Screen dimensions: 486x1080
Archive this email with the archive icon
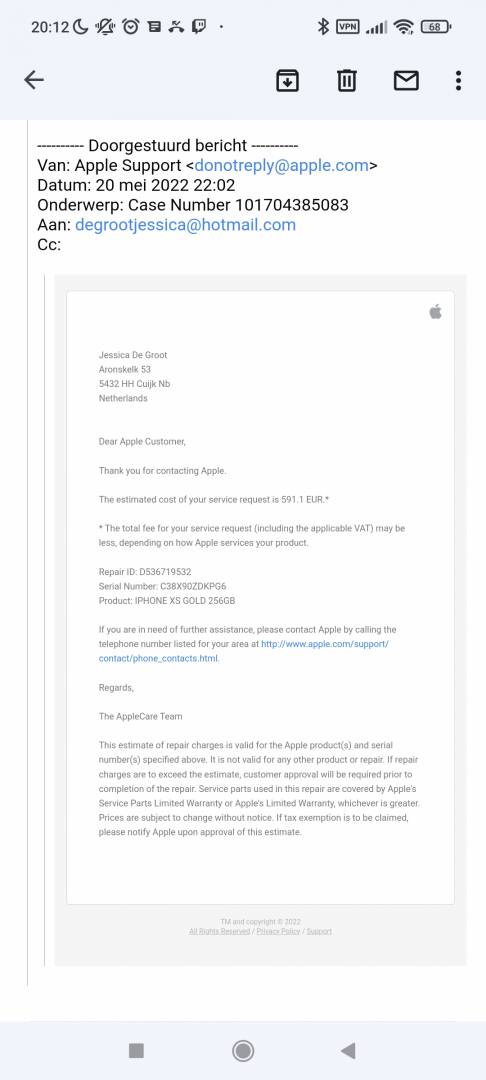(287, 81)
